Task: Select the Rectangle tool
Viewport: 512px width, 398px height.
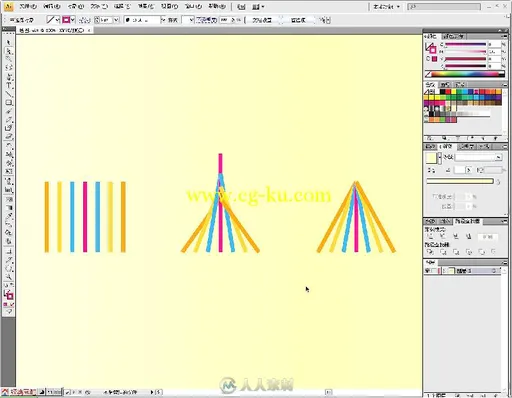Action: (x=8, y=103)
